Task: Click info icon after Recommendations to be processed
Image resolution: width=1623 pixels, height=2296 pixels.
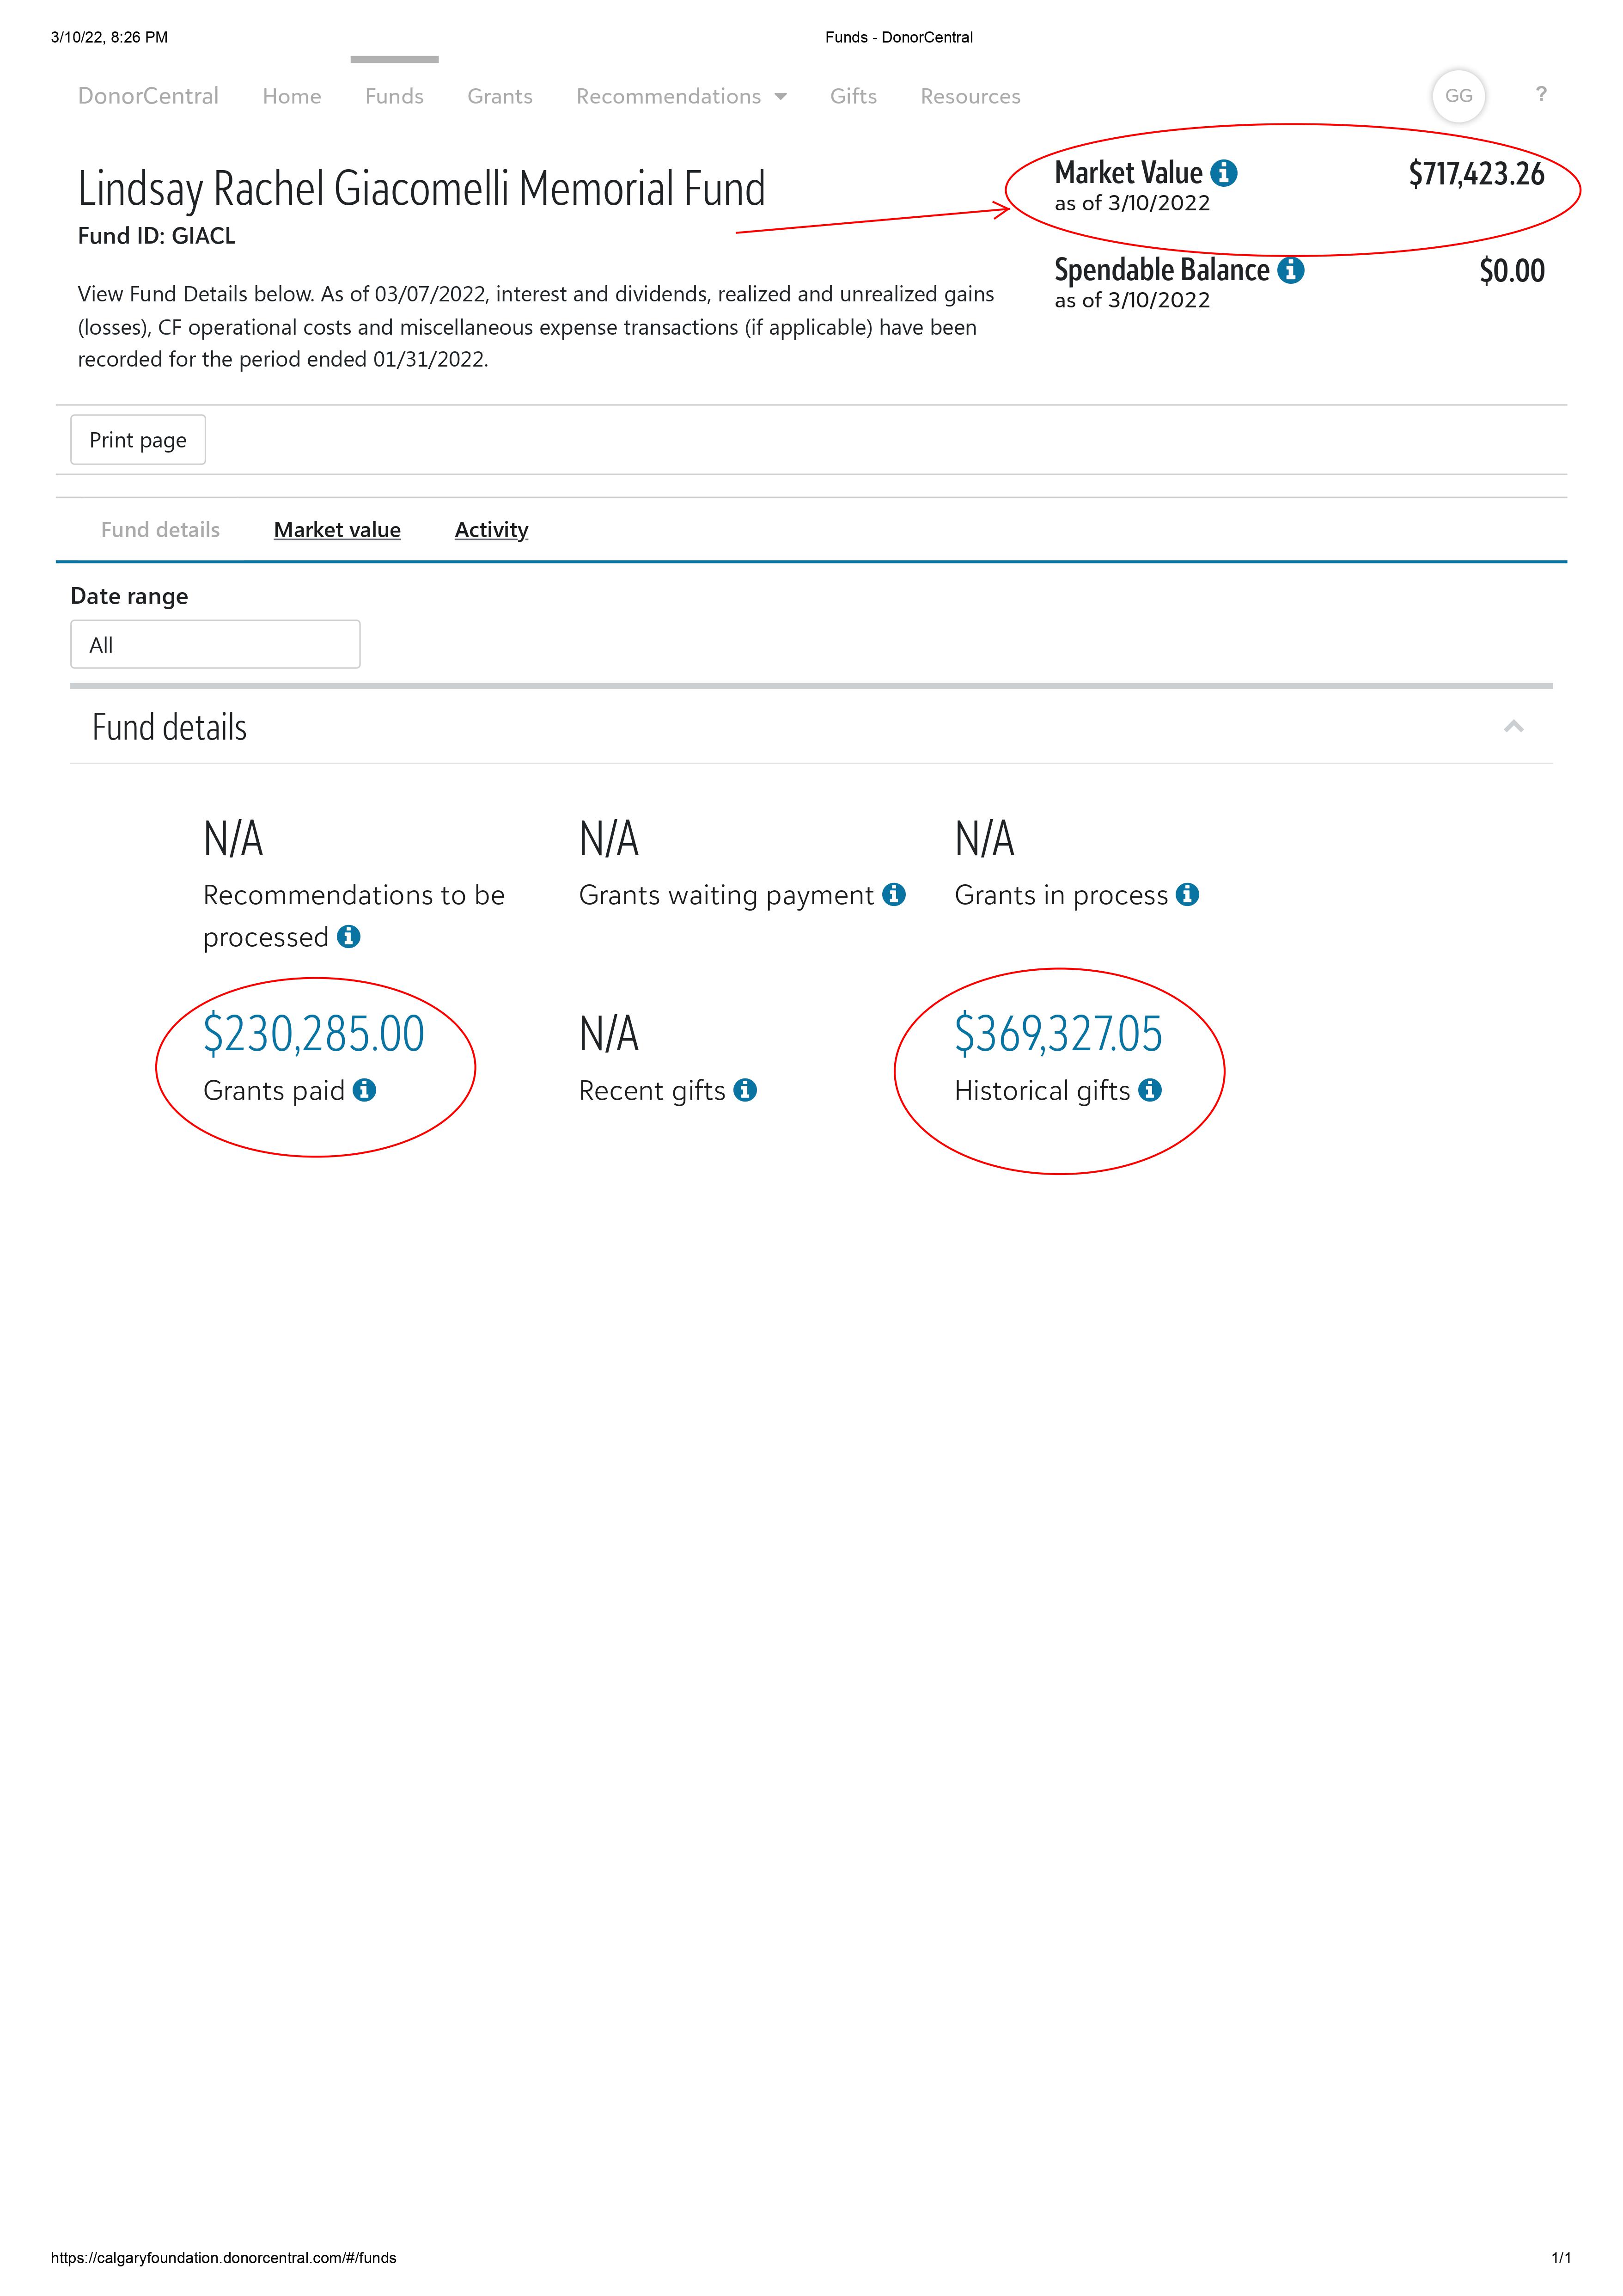Action: pyautogui.click(x=348, y=937)
